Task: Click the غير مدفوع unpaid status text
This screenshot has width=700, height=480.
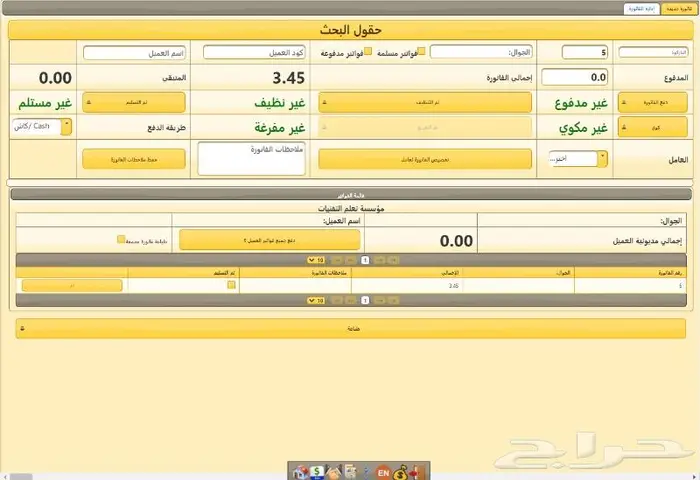Action: tap(581, 103)
